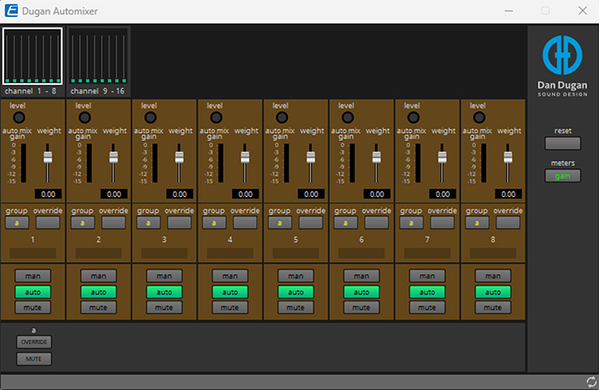Click channel 5 name label field
This screenshot has width=600, height=390.
point(296,253)
